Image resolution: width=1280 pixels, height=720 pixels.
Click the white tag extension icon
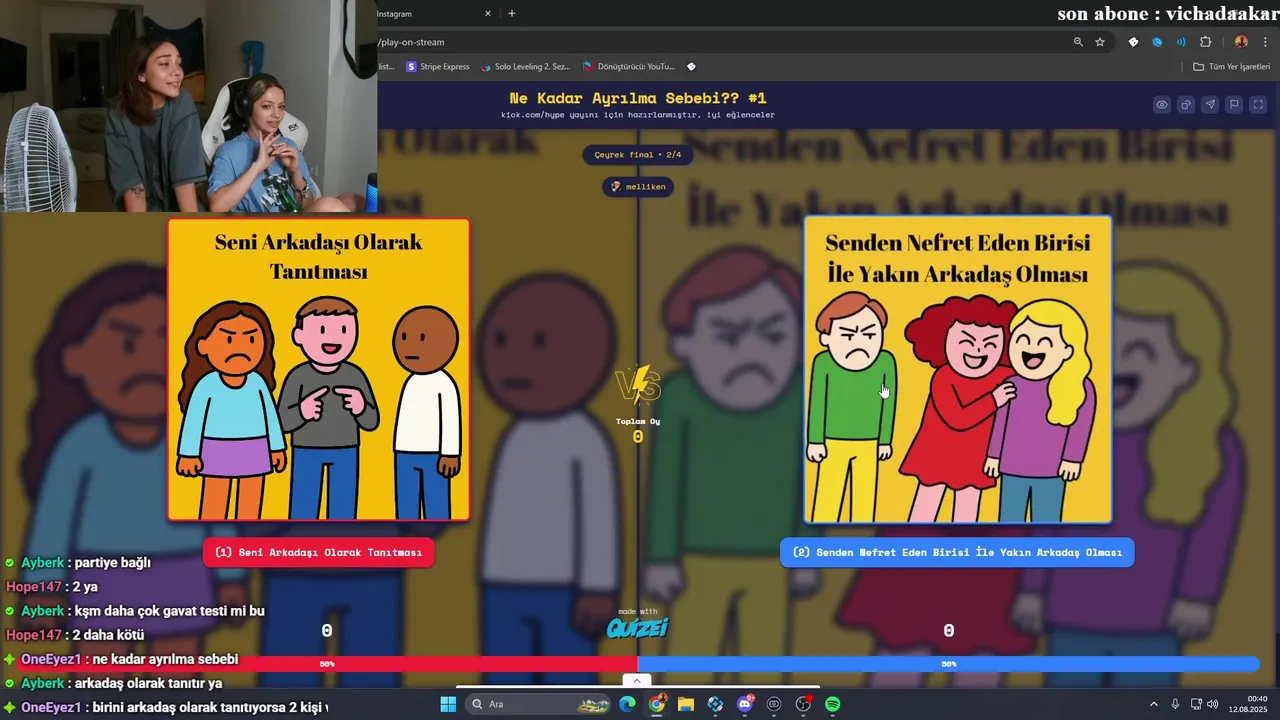pyautogui.click(x=1133, y=42)
